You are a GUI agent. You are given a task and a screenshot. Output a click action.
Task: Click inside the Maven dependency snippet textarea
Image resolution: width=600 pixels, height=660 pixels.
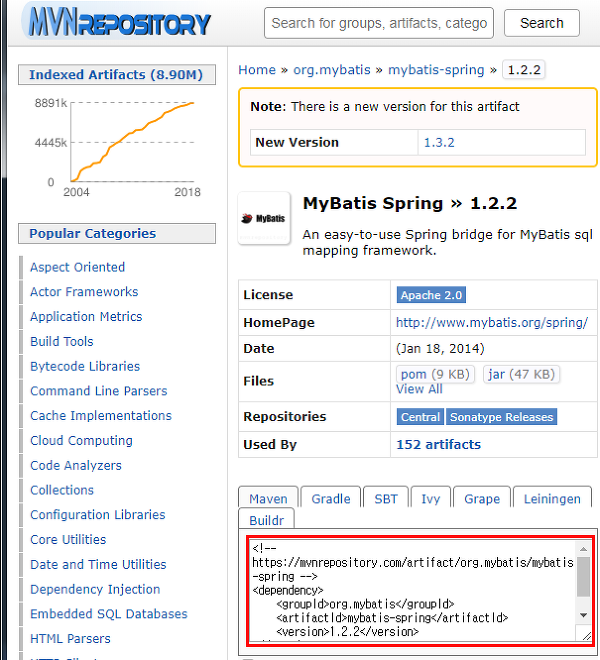tap(413, 591)
